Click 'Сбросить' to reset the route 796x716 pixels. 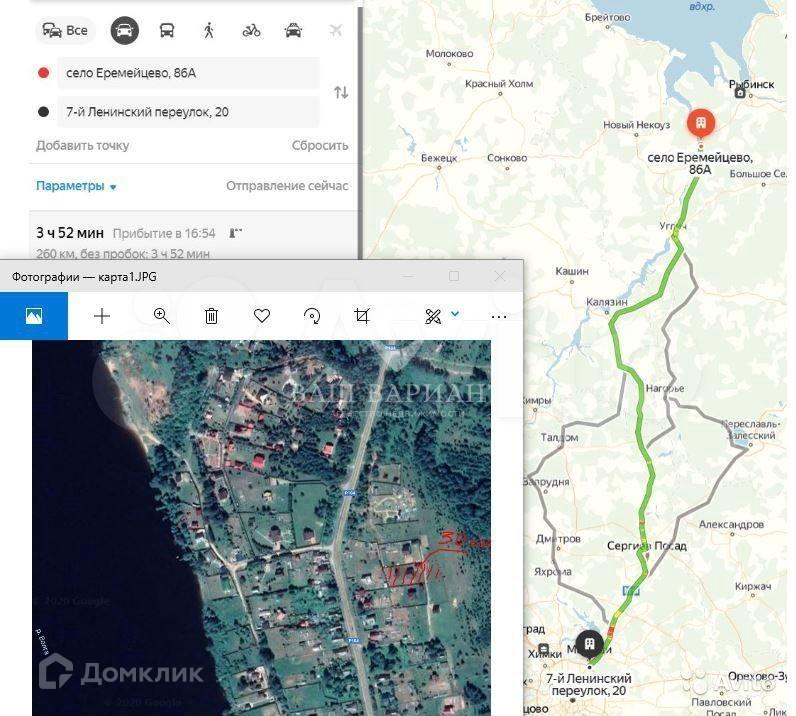point(320,145)
